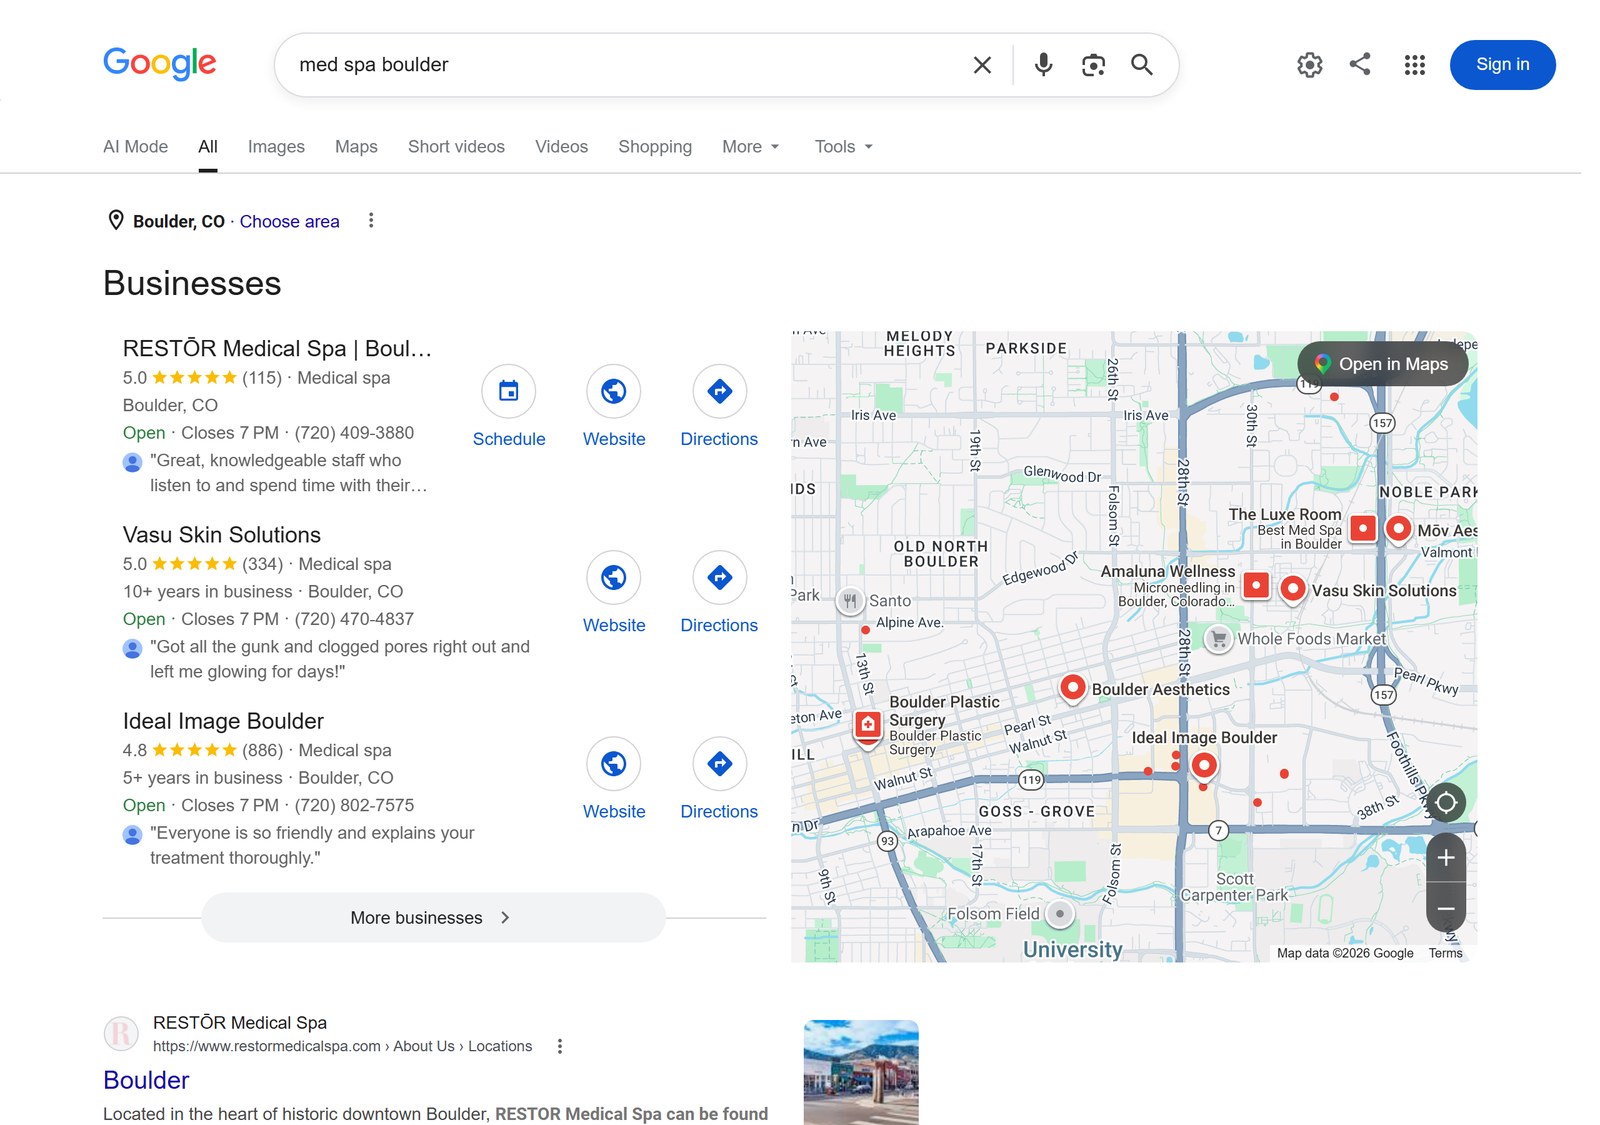Open the blue Boulder result title link
The width and height of the screenshot is (1600, 1125).
[146, 1080]
